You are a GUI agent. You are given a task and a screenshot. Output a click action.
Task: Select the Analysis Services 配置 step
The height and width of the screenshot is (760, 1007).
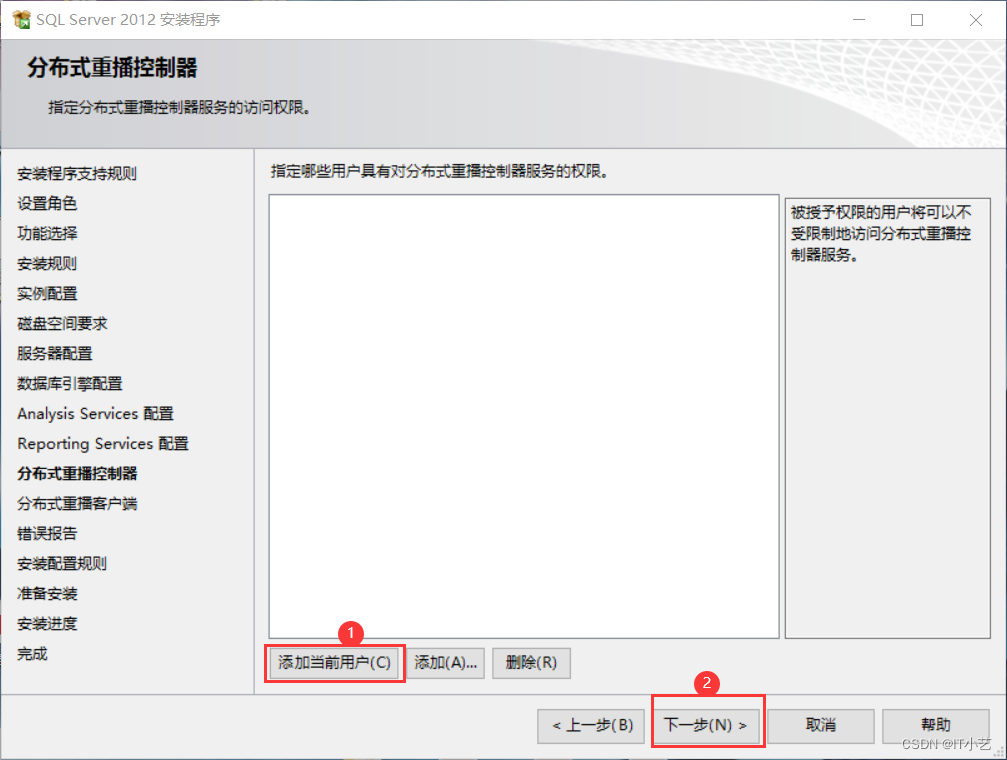[96, 414]
